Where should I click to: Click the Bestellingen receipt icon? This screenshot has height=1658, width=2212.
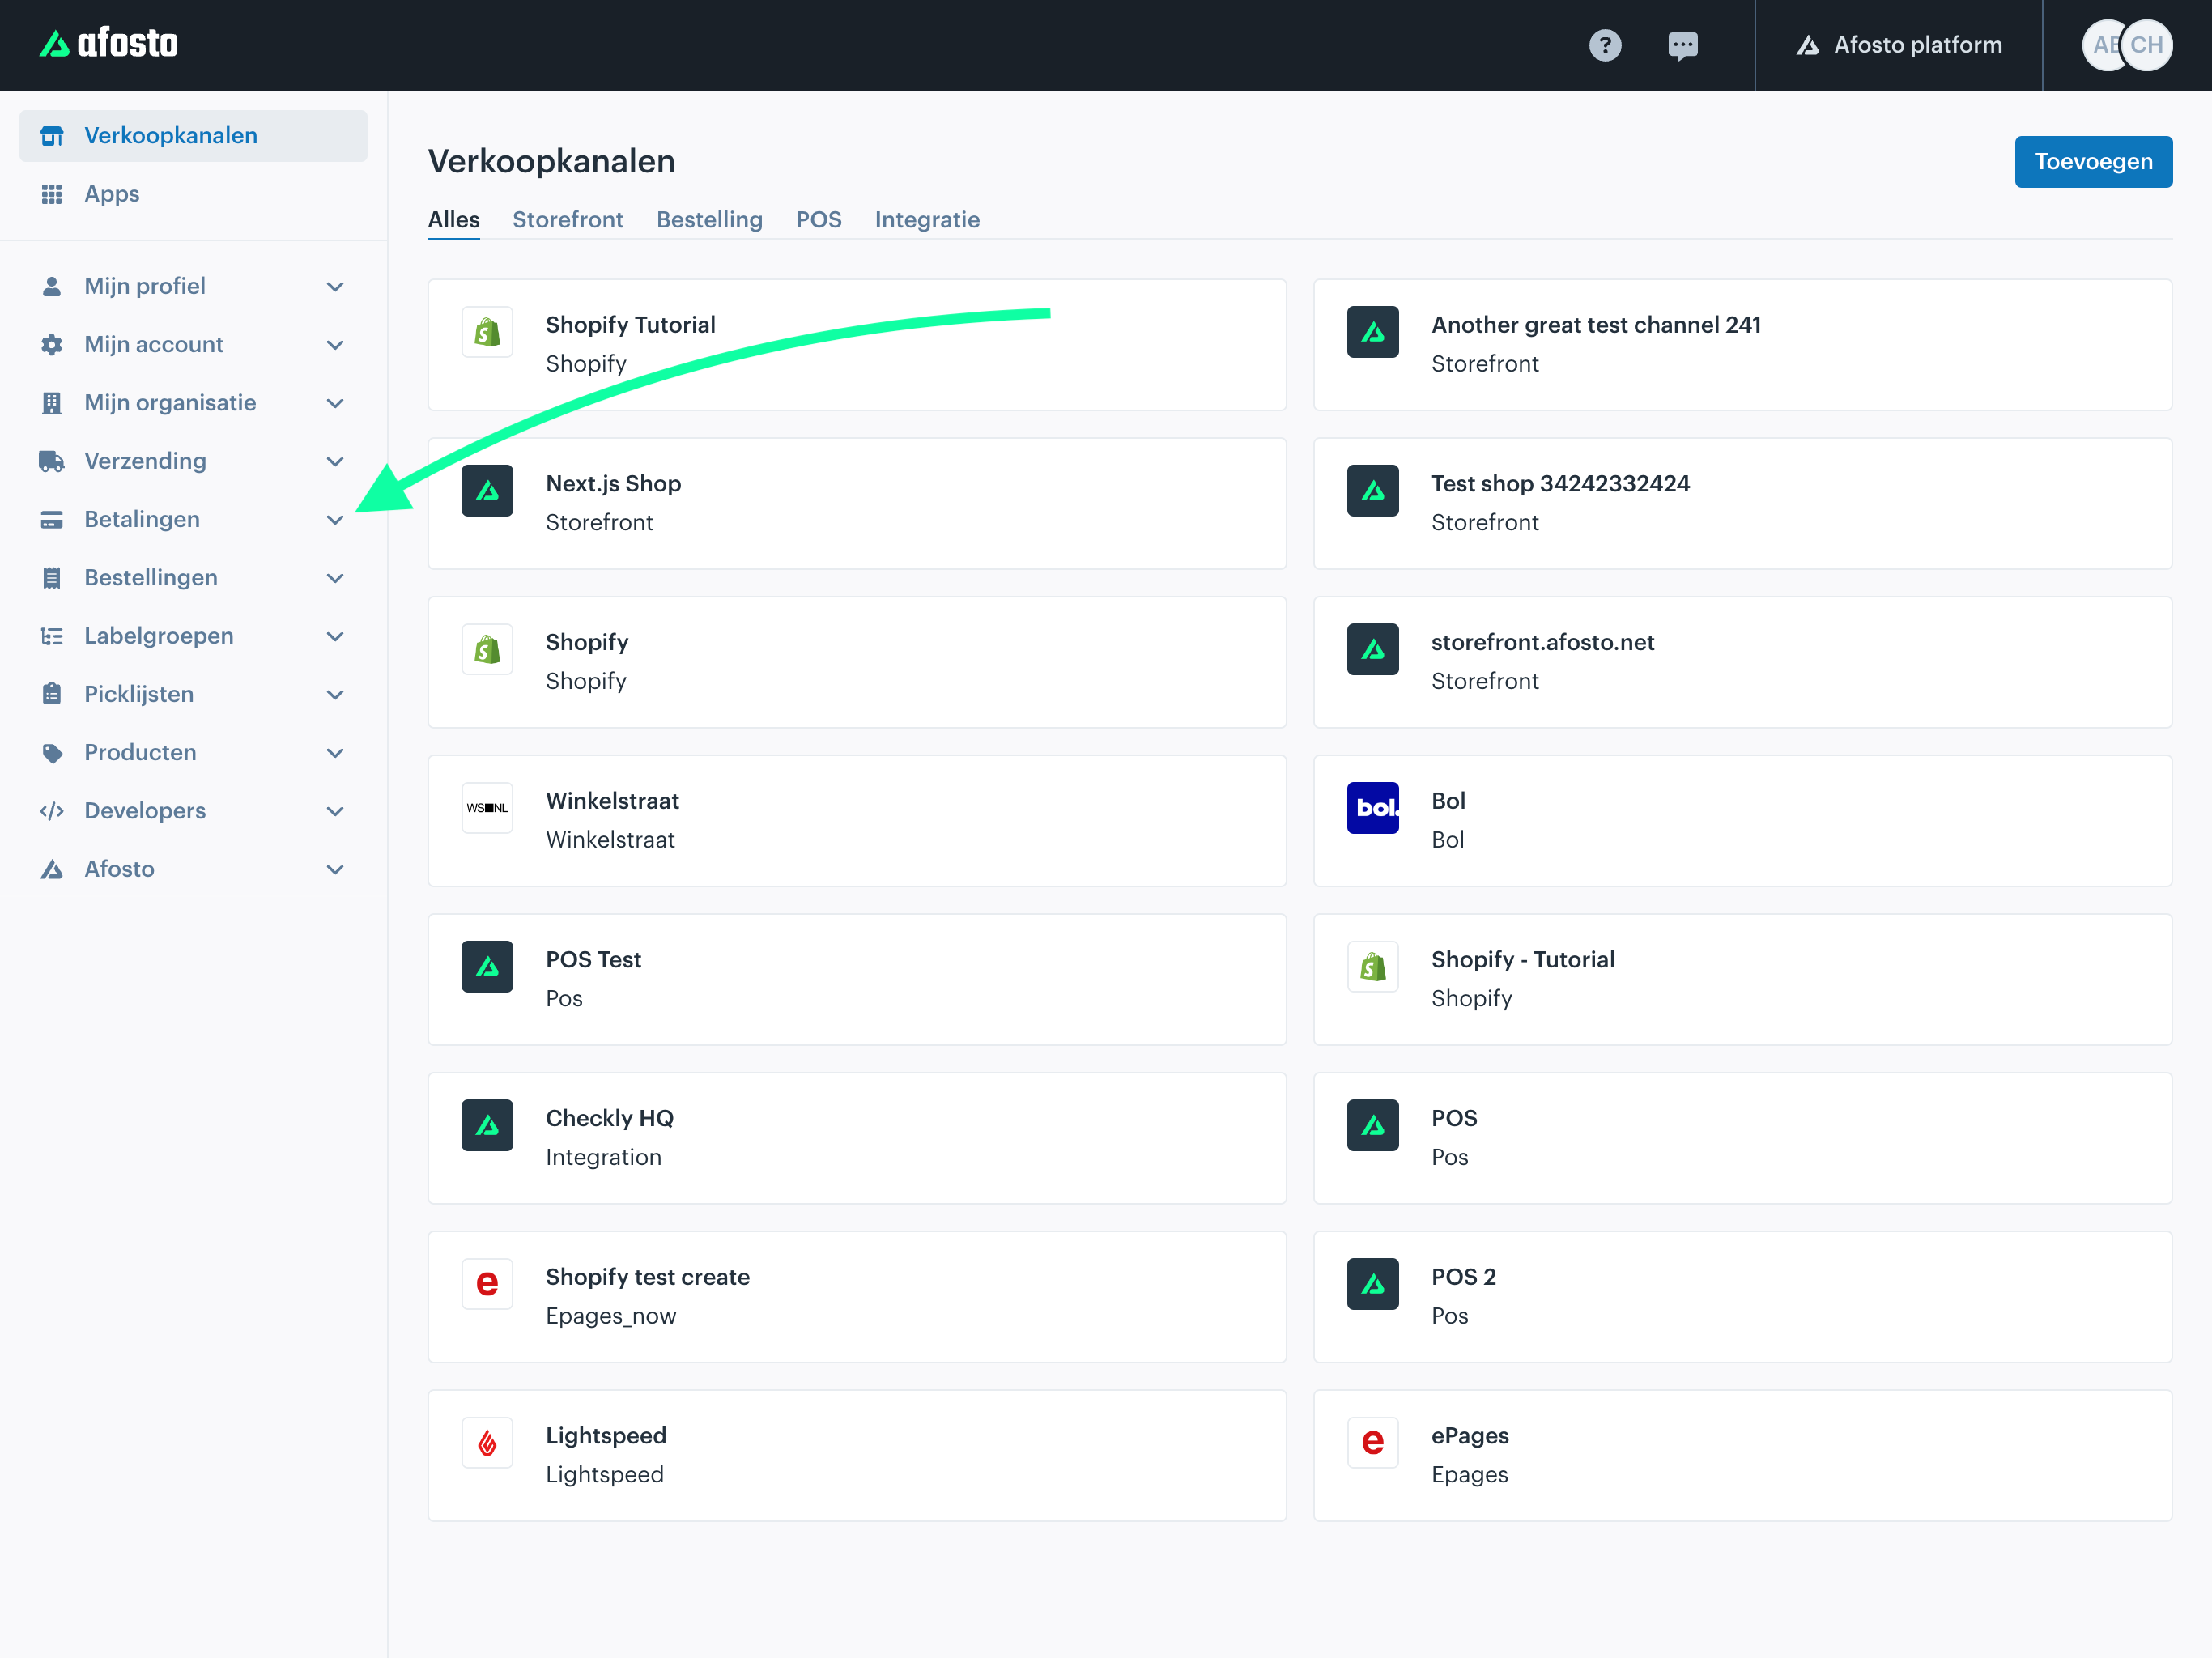tap(52, 578)
